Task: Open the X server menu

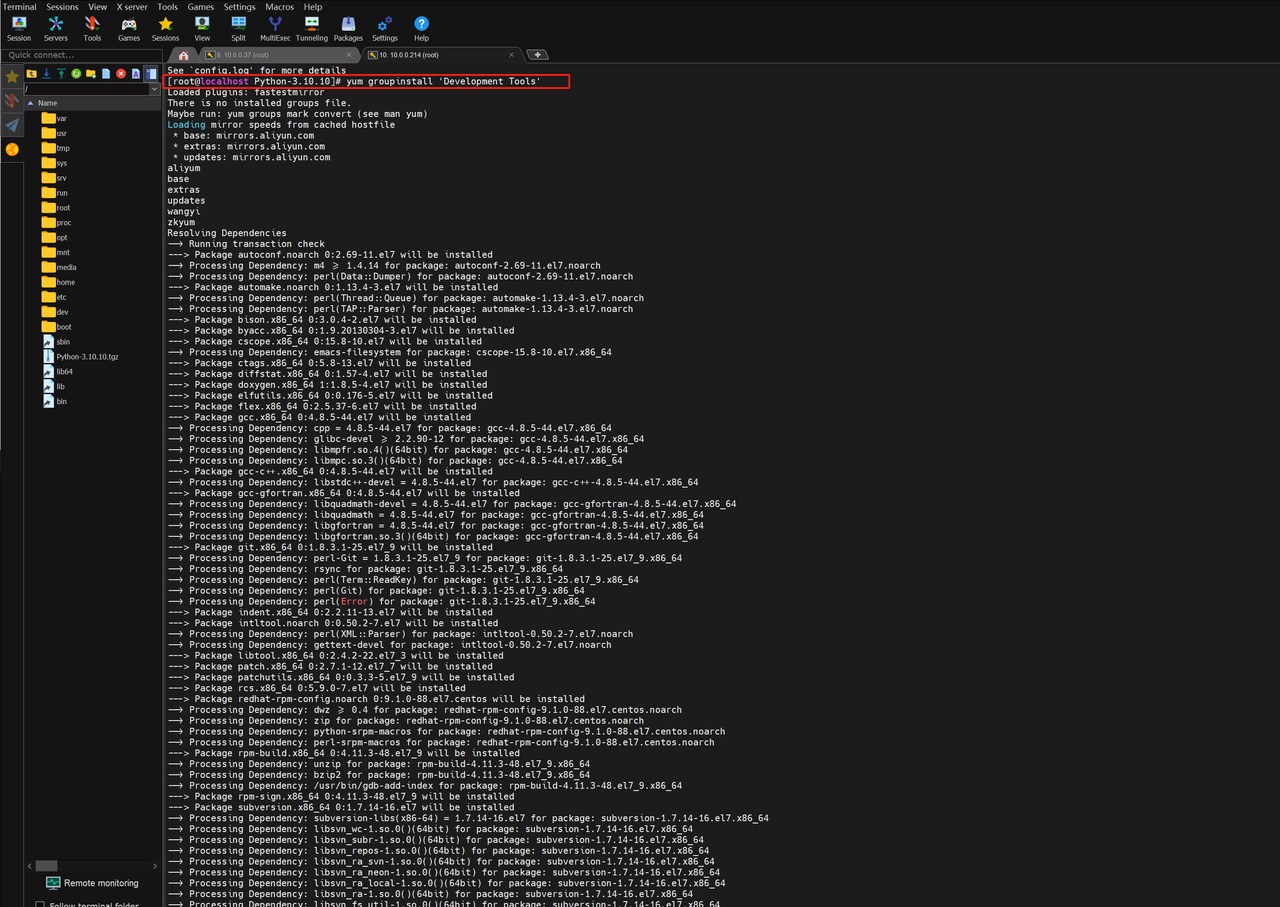Action: click(131, 7)
